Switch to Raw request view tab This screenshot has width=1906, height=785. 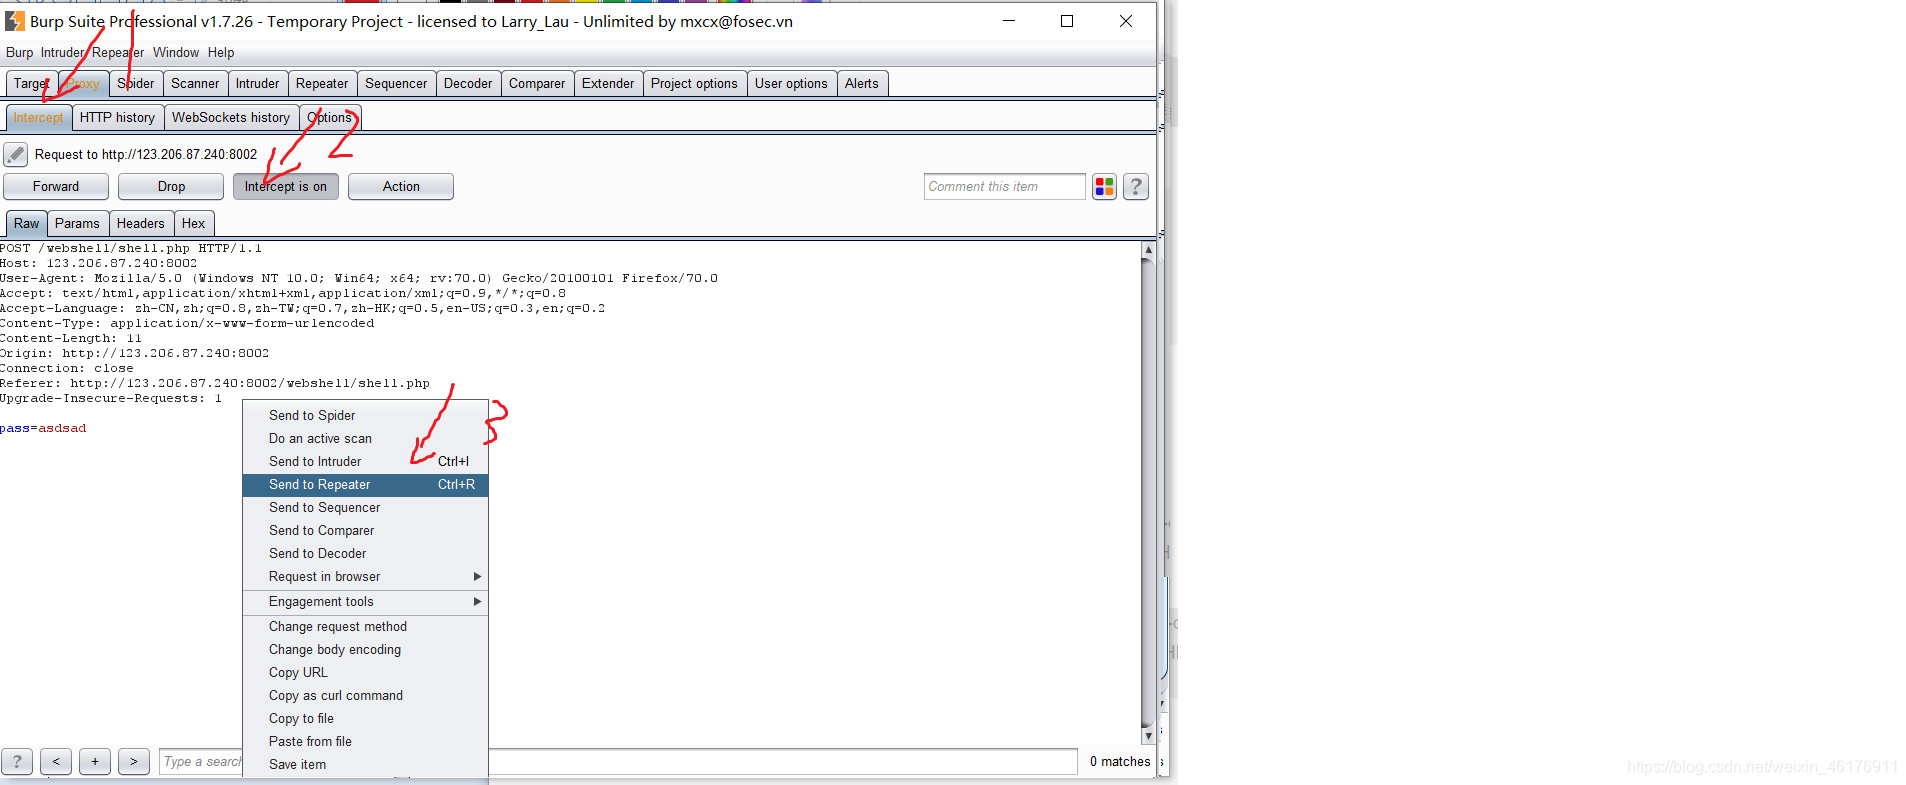click(x=27, y=224)
